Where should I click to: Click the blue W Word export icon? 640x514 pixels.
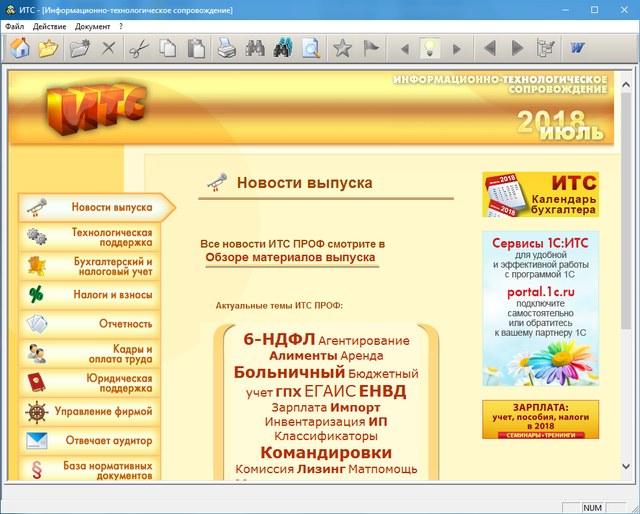tap(578, 47)
